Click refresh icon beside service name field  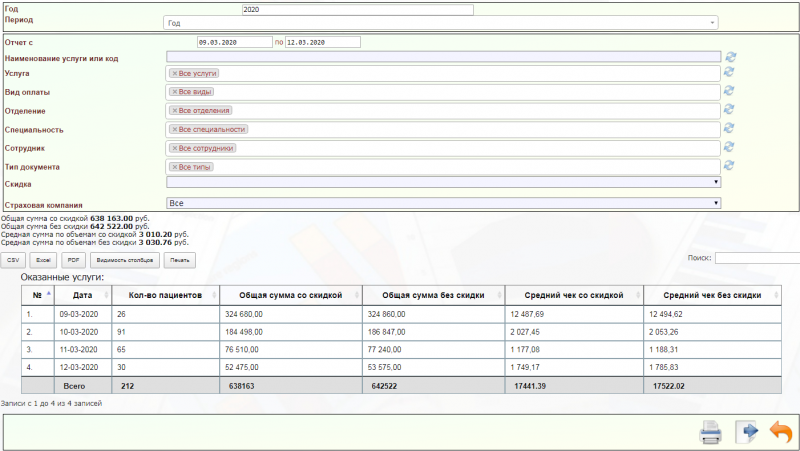click(730, 58)
